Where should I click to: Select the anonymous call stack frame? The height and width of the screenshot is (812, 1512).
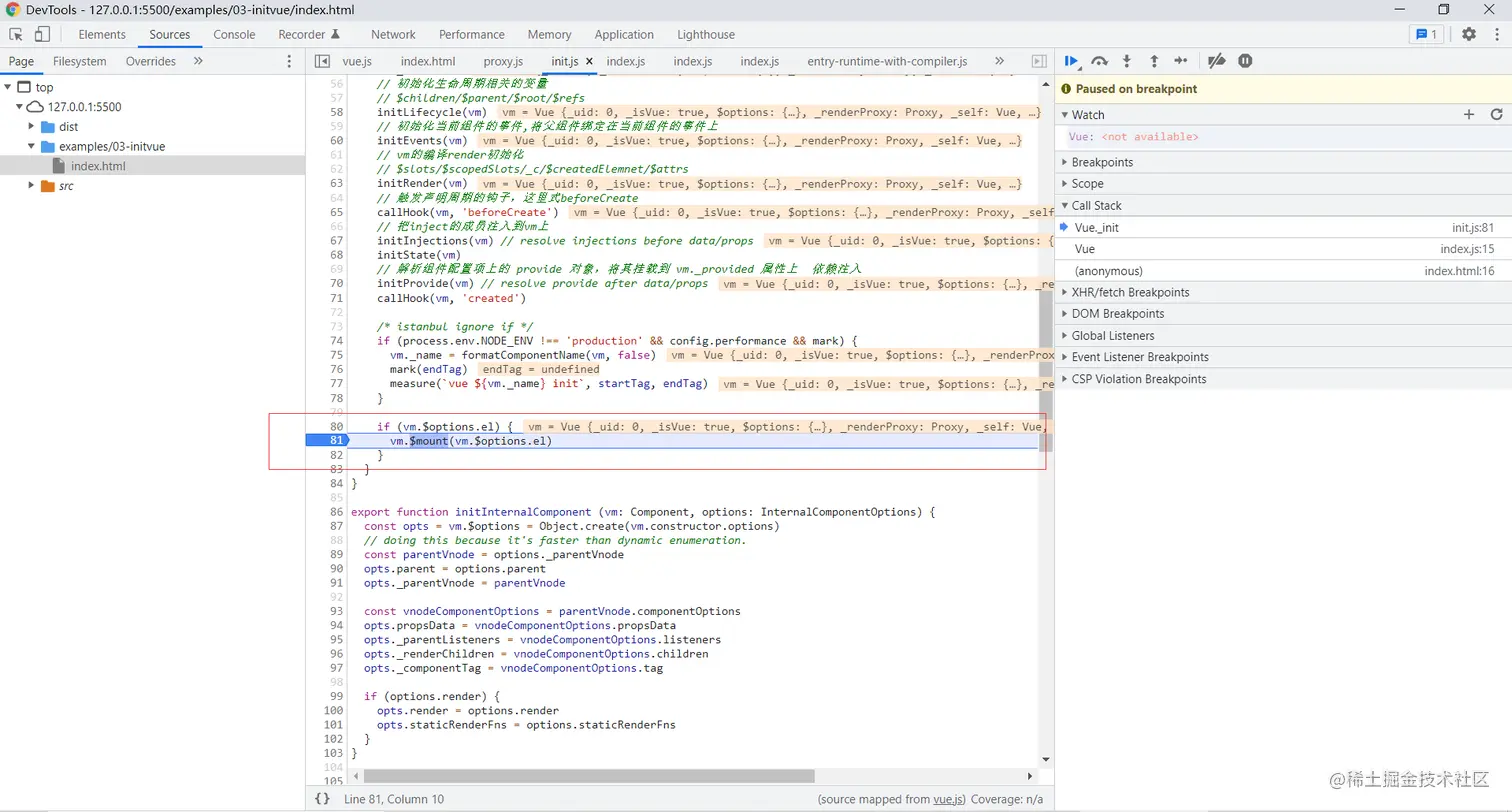1108,271
